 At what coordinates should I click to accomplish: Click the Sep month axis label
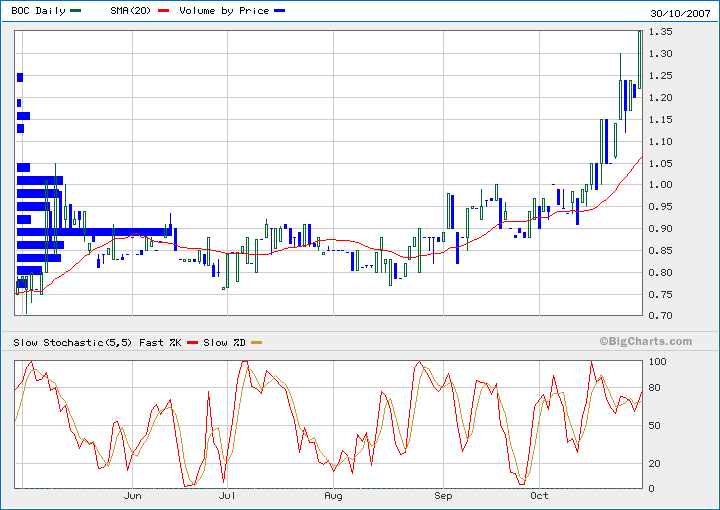point(443,496)
